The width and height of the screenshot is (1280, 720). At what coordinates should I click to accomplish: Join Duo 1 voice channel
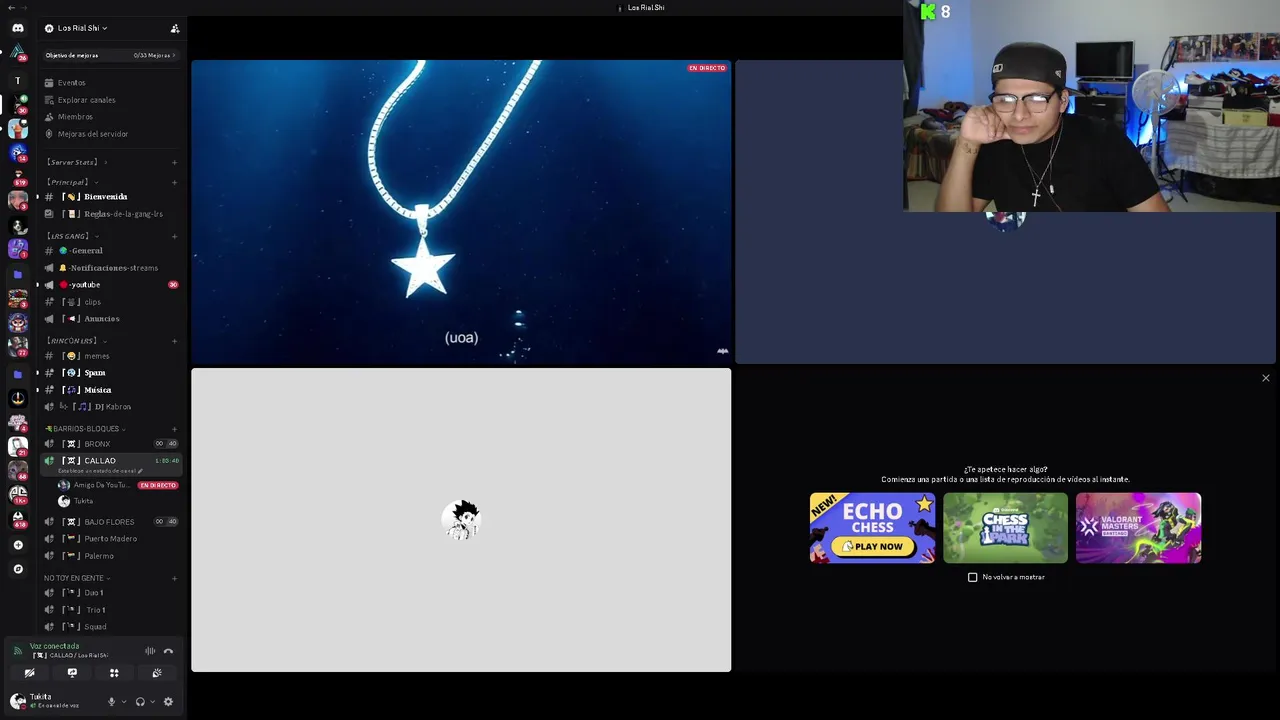[110, 593]
